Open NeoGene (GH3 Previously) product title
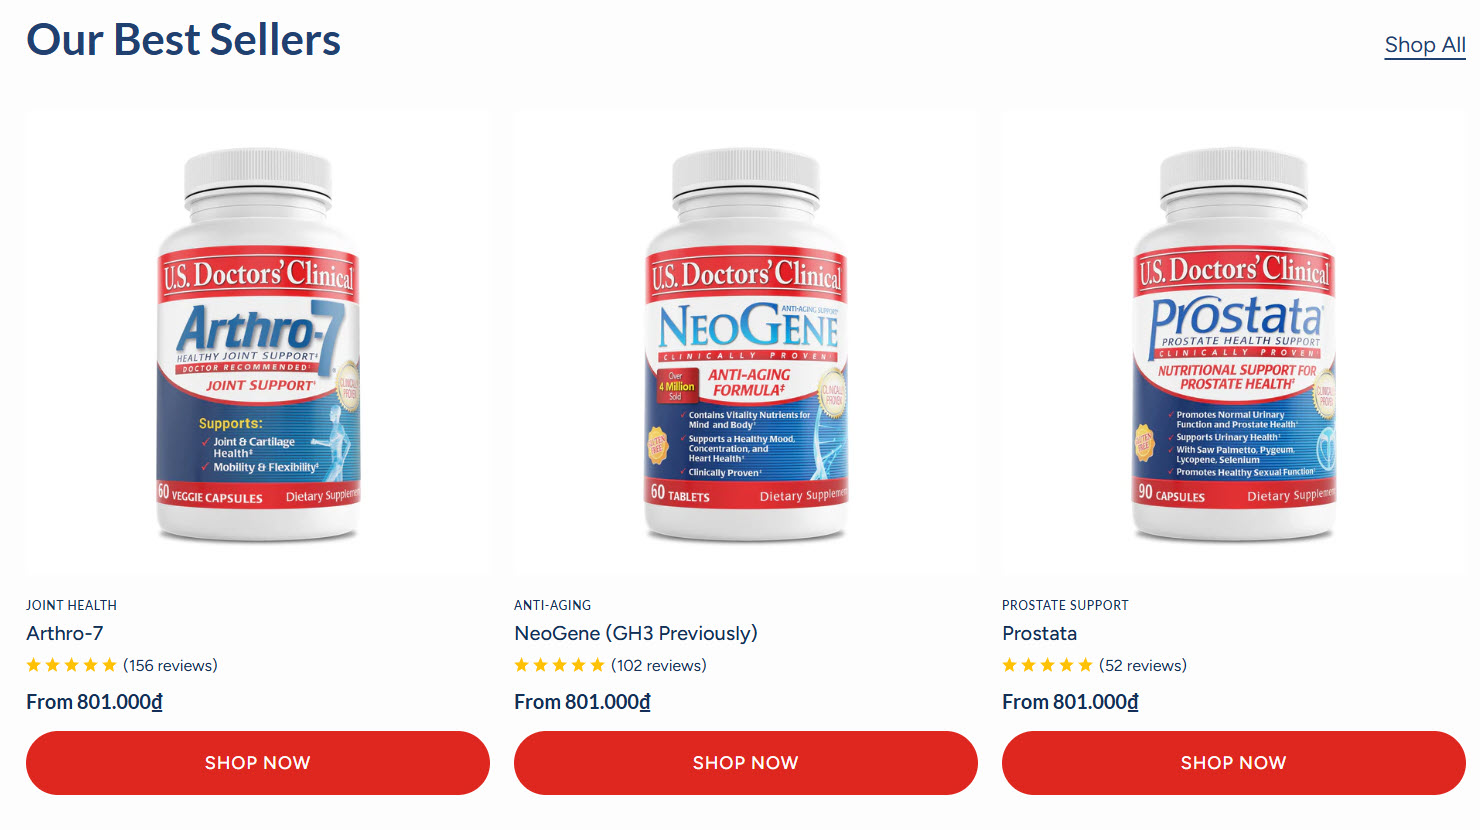This screenshot has height=830, width=1480. click(636, 633)
